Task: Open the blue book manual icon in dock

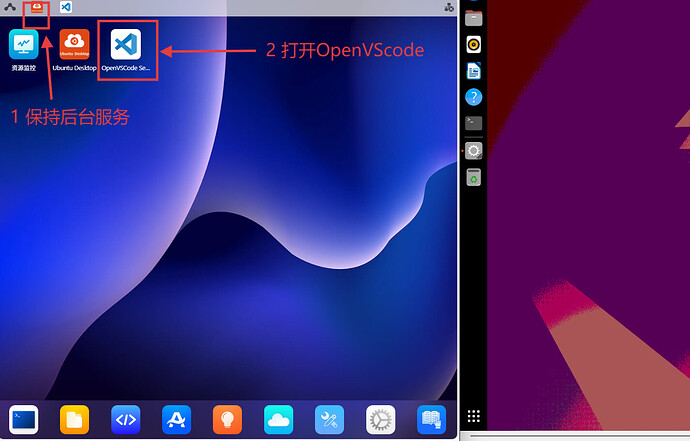Action: pos(431,419)
